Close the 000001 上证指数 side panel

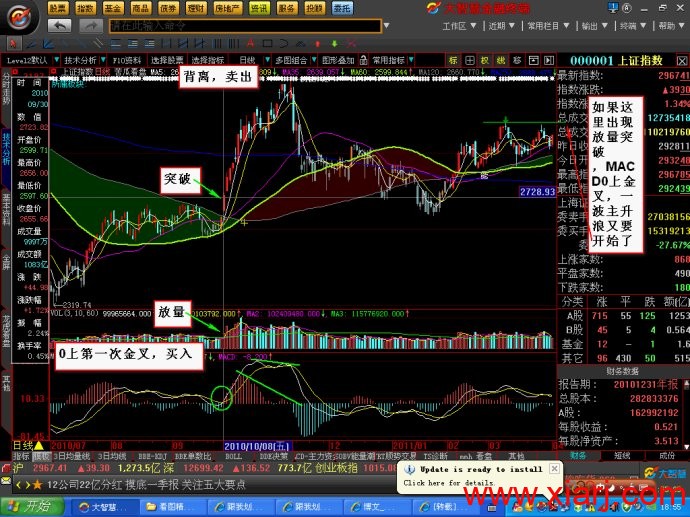[x=682, y=61]
